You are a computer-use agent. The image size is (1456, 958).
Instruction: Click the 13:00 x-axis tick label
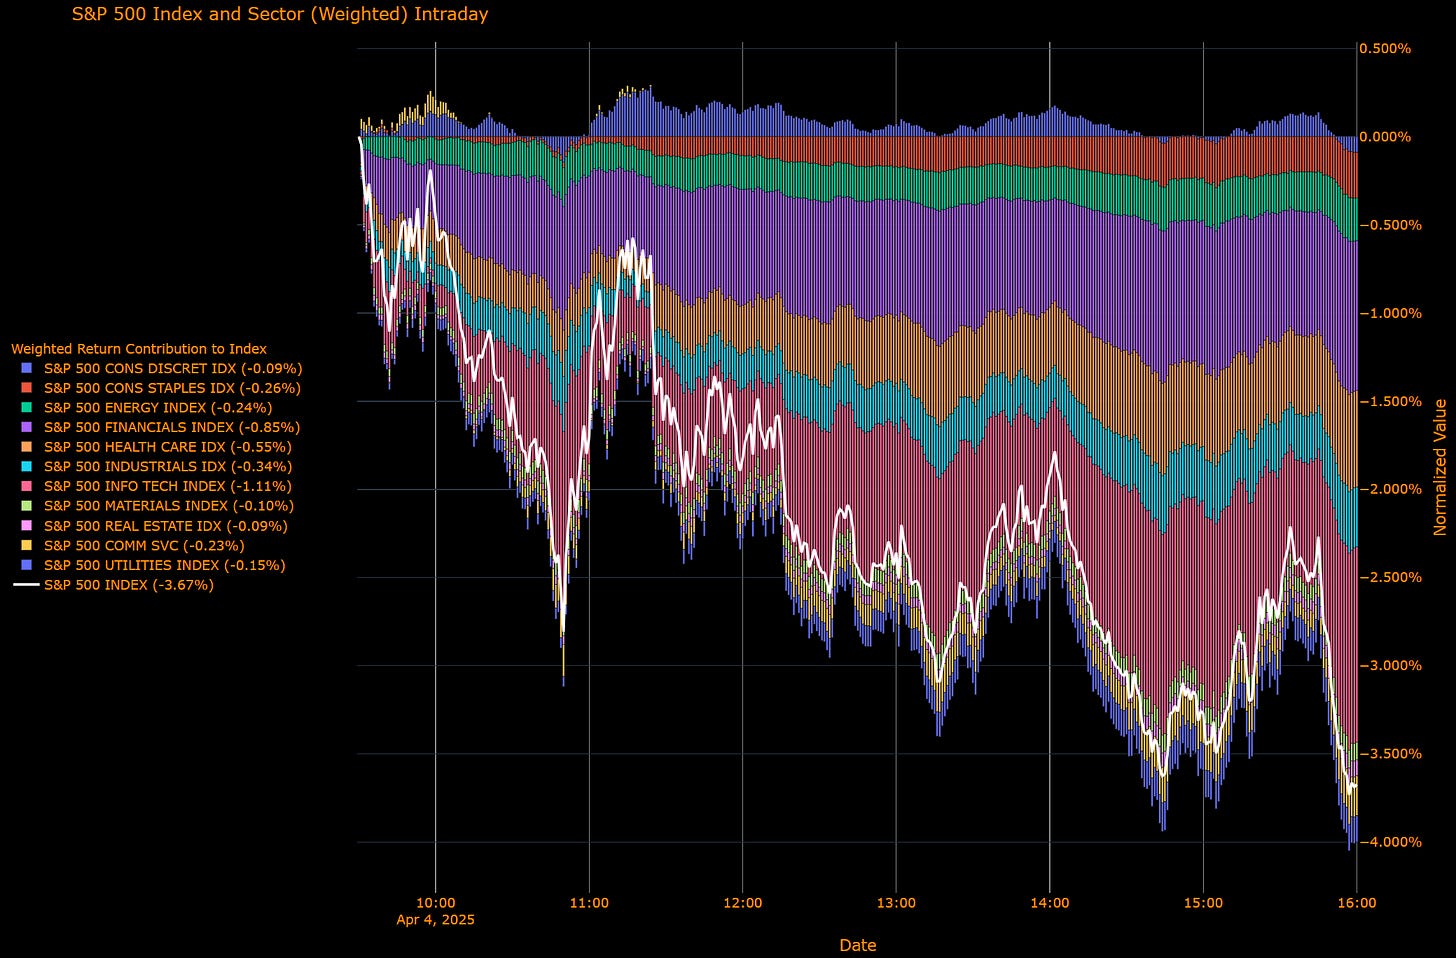(896, 903)
